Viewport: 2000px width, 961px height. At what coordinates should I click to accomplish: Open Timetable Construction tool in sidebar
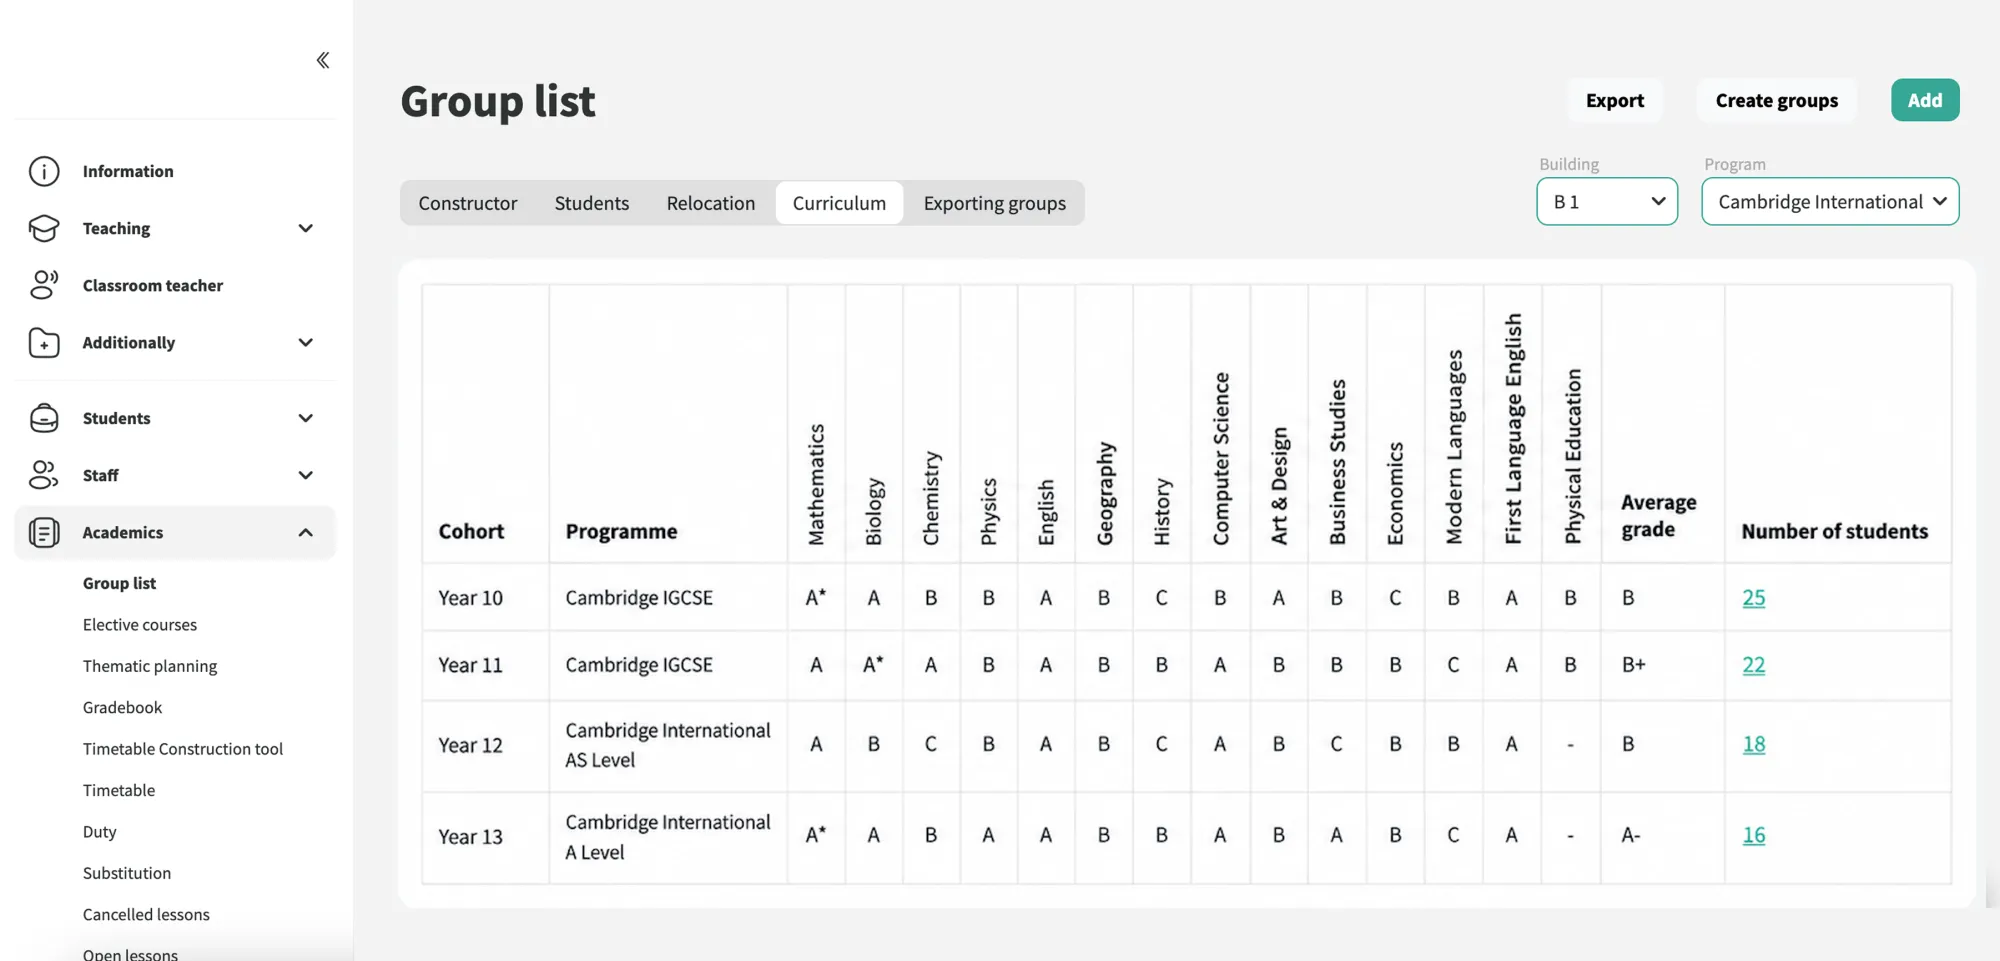183,749
